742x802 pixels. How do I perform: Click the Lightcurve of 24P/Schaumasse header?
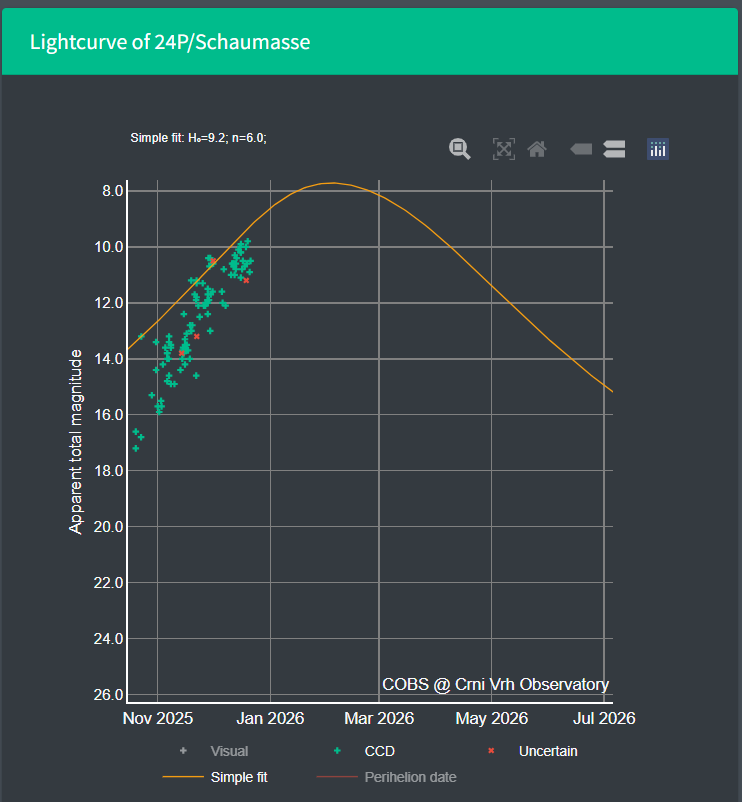(x=170, y=42)
